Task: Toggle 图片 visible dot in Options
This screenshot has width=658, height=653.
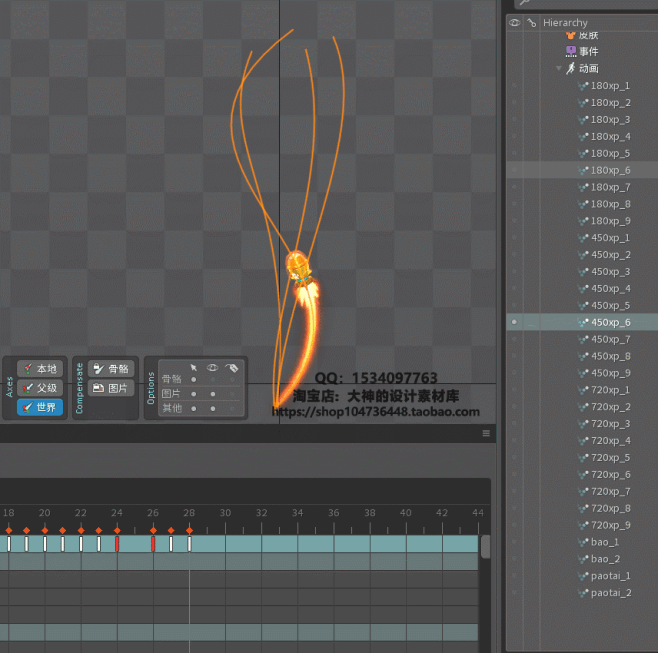Action: [213, 394]
